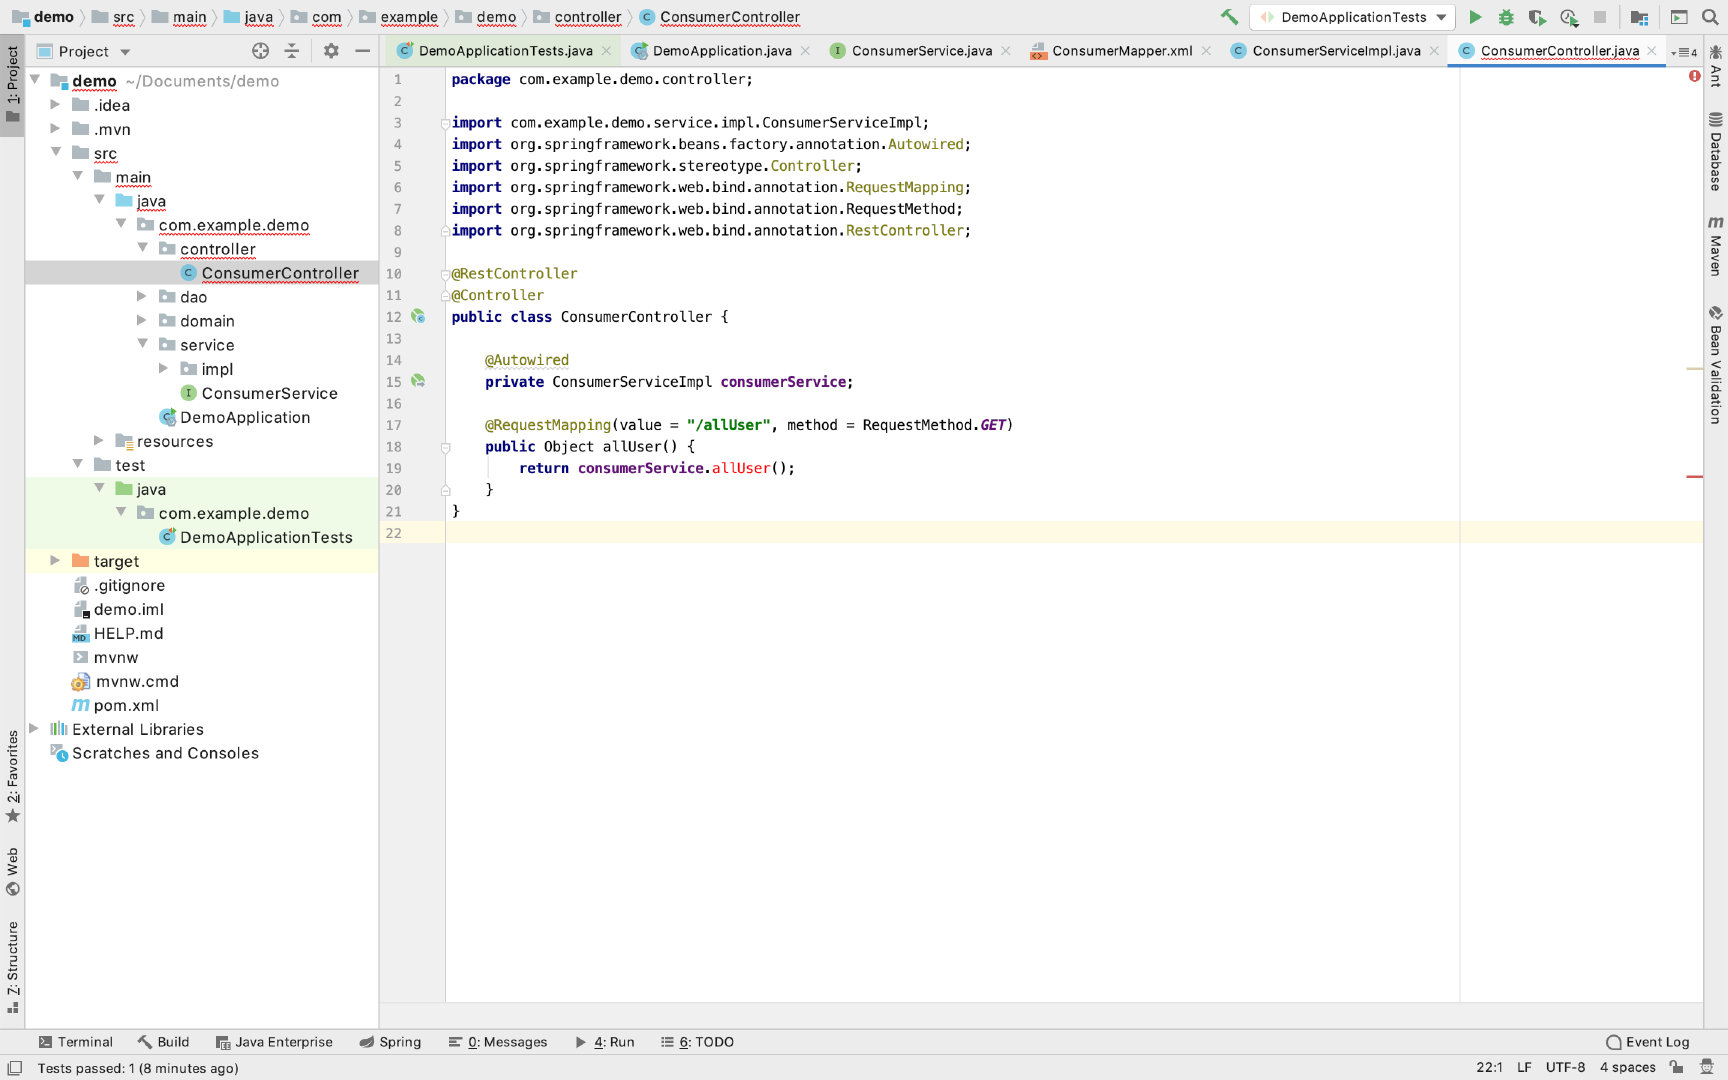1728x1080 pixels.
Task: Open Project panel settings gear
Action: 331,51
